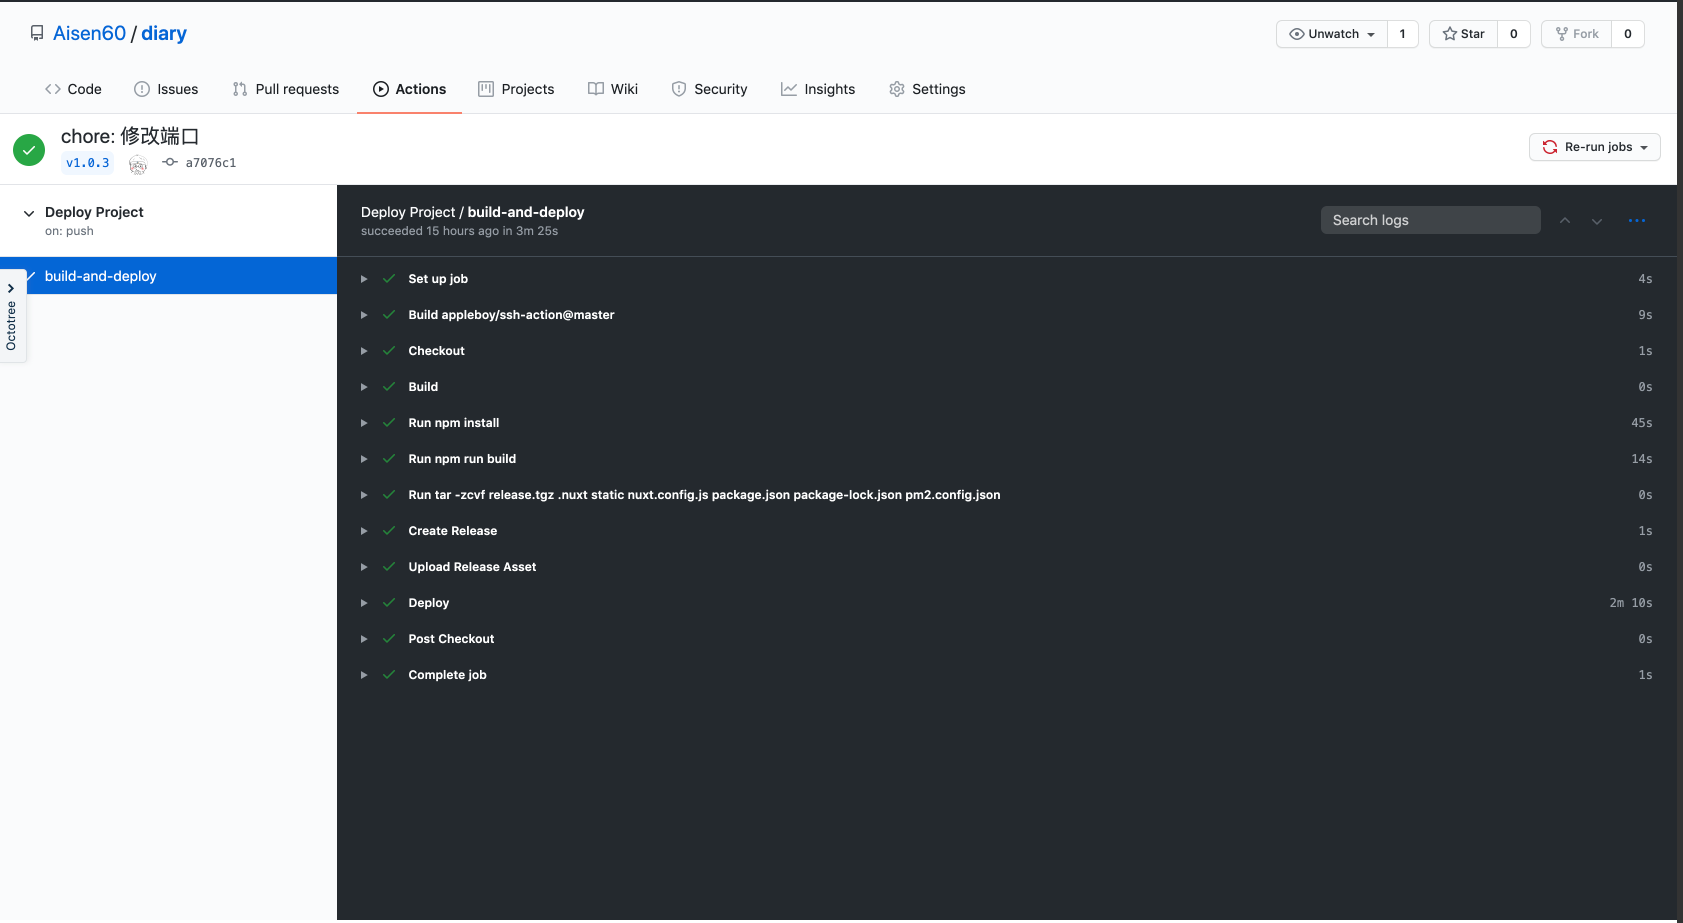Screen dimensions: 1683x923
Task: Click the watchers count 1
Action: click(x=1402, y=34)
